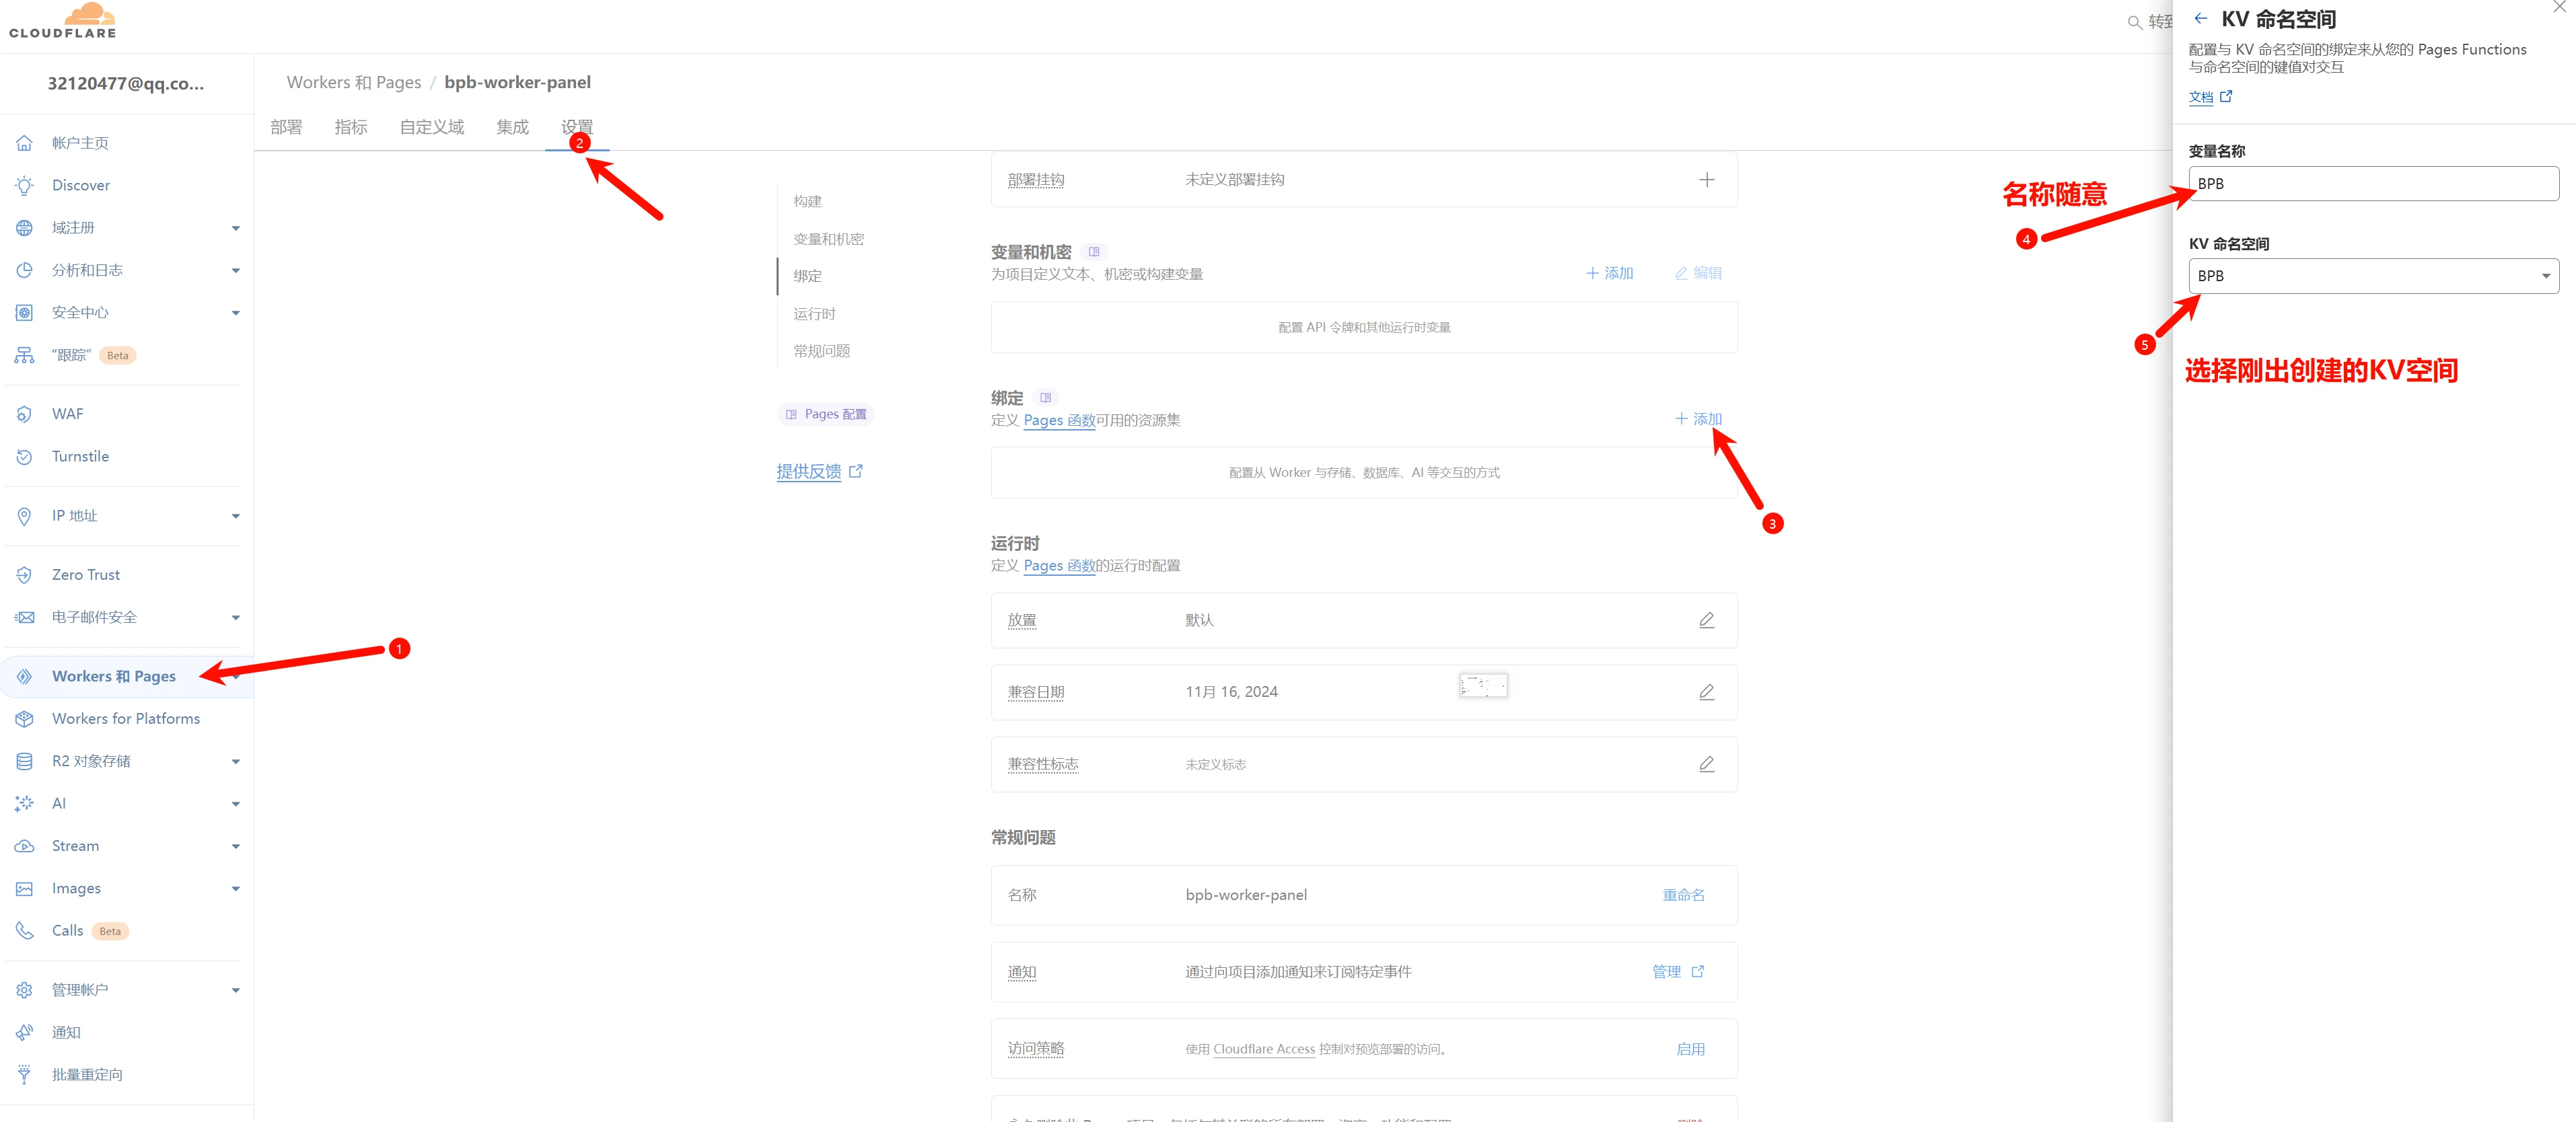Switch to the 自定义域 tab
Screen dimensions: 2576x1122
click(432, 127)
